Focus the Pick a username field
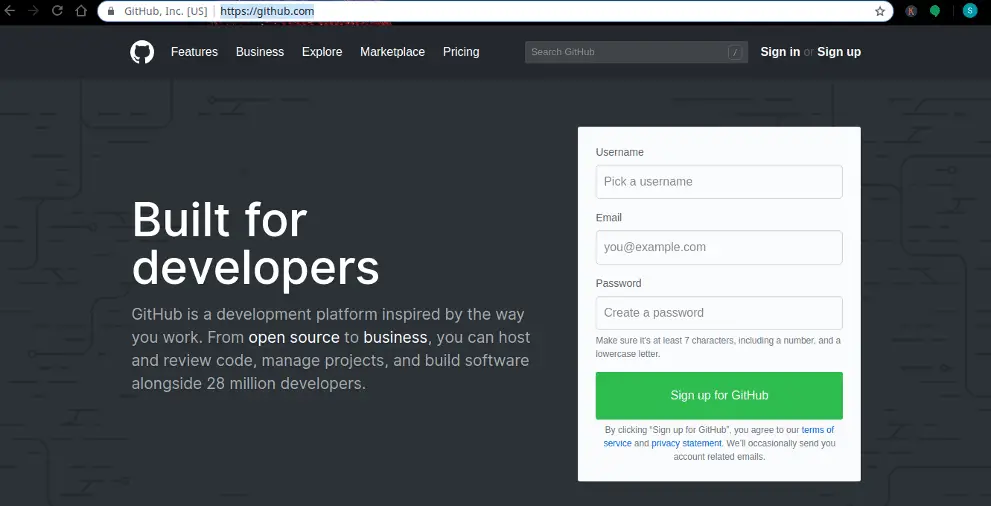This screenshot has width=991, height=506. click(x=719, y=182)
